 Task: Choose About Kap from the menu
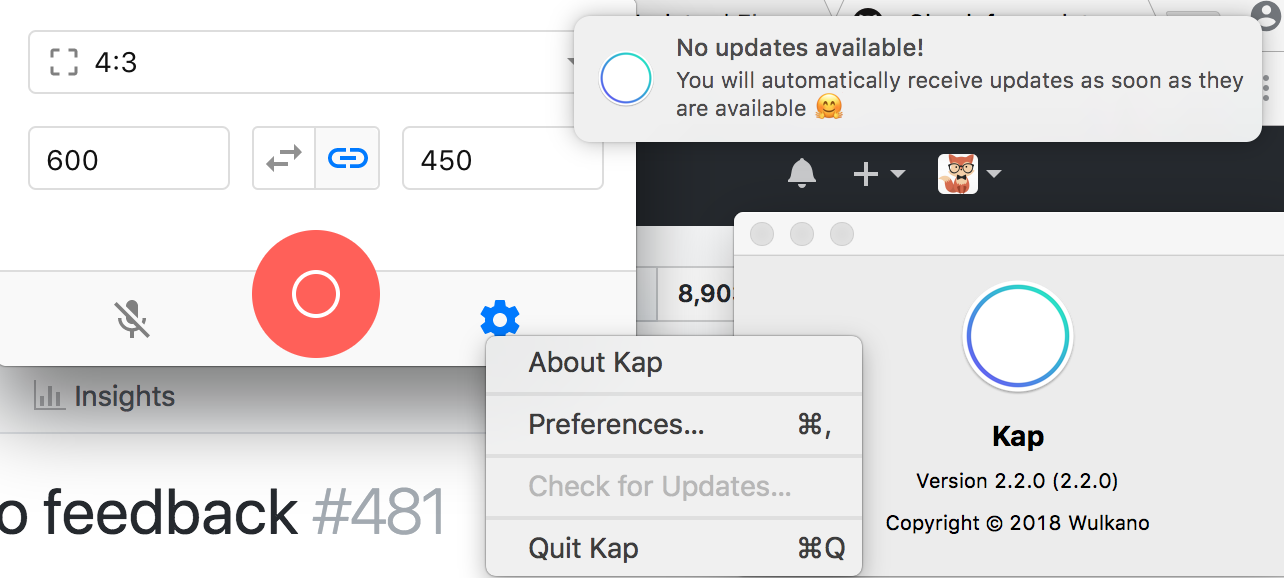[x=673, y=363]
